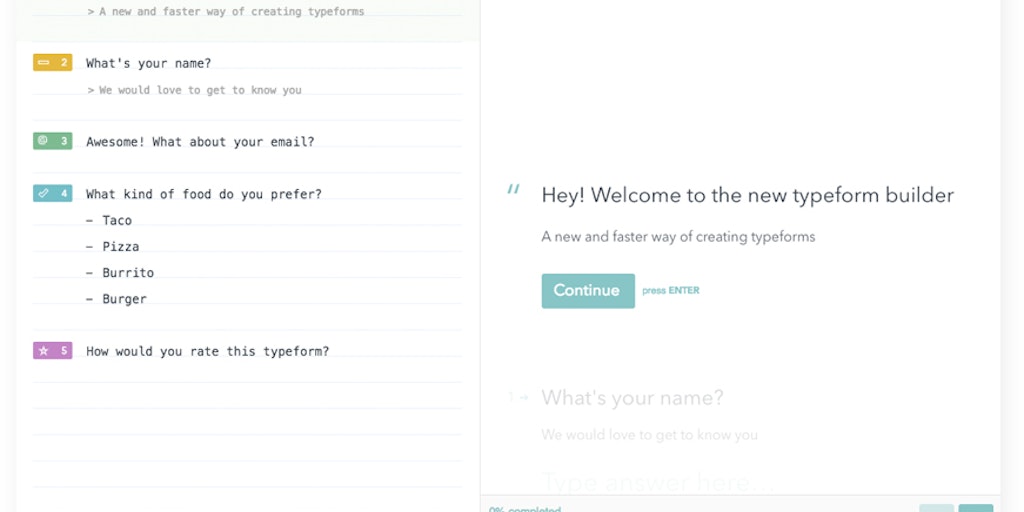The width and height of the screenshot is (1024, 512).
Task: Click the next question navigation button at bottom
Action: click(976, 508)
